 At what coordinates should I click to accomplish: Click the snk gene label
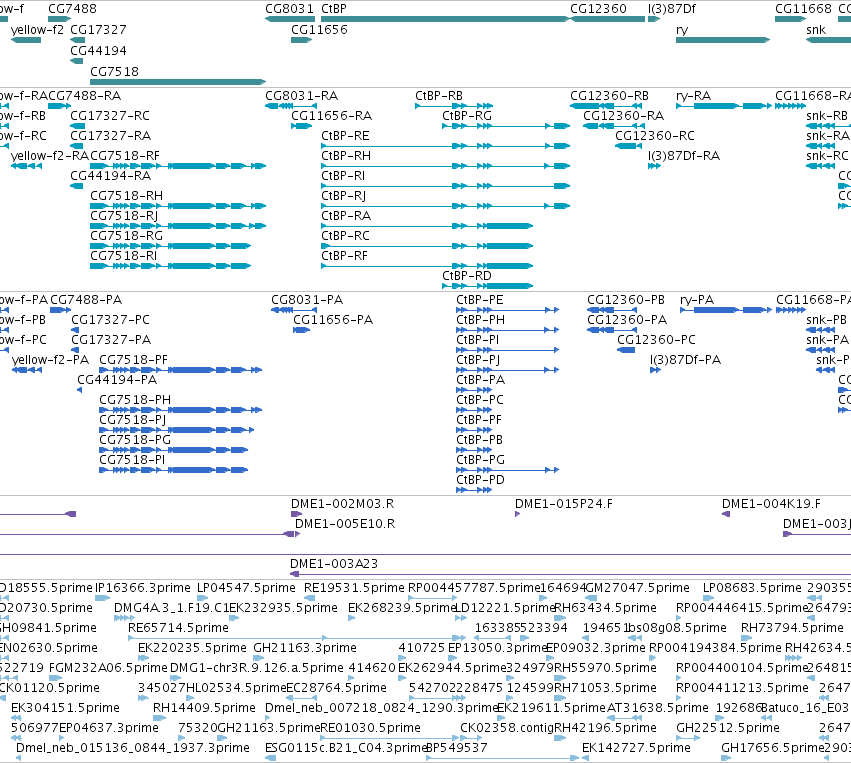click(x=816, y=29)
